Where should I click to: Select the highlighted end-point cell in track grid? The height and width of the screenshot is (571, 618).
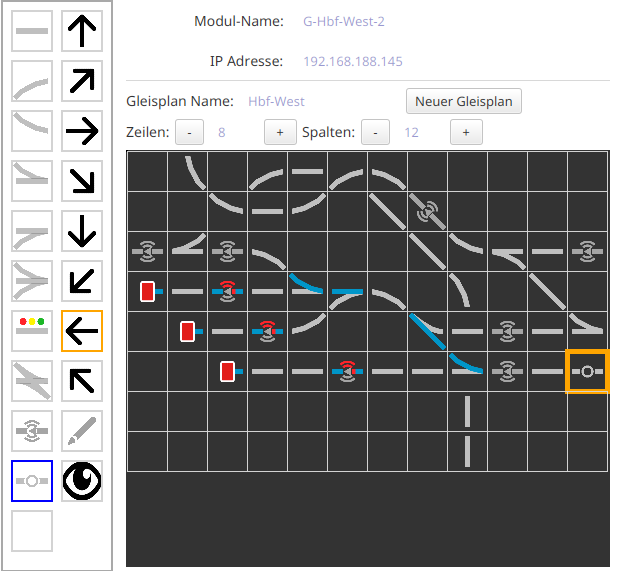[587, 371]
